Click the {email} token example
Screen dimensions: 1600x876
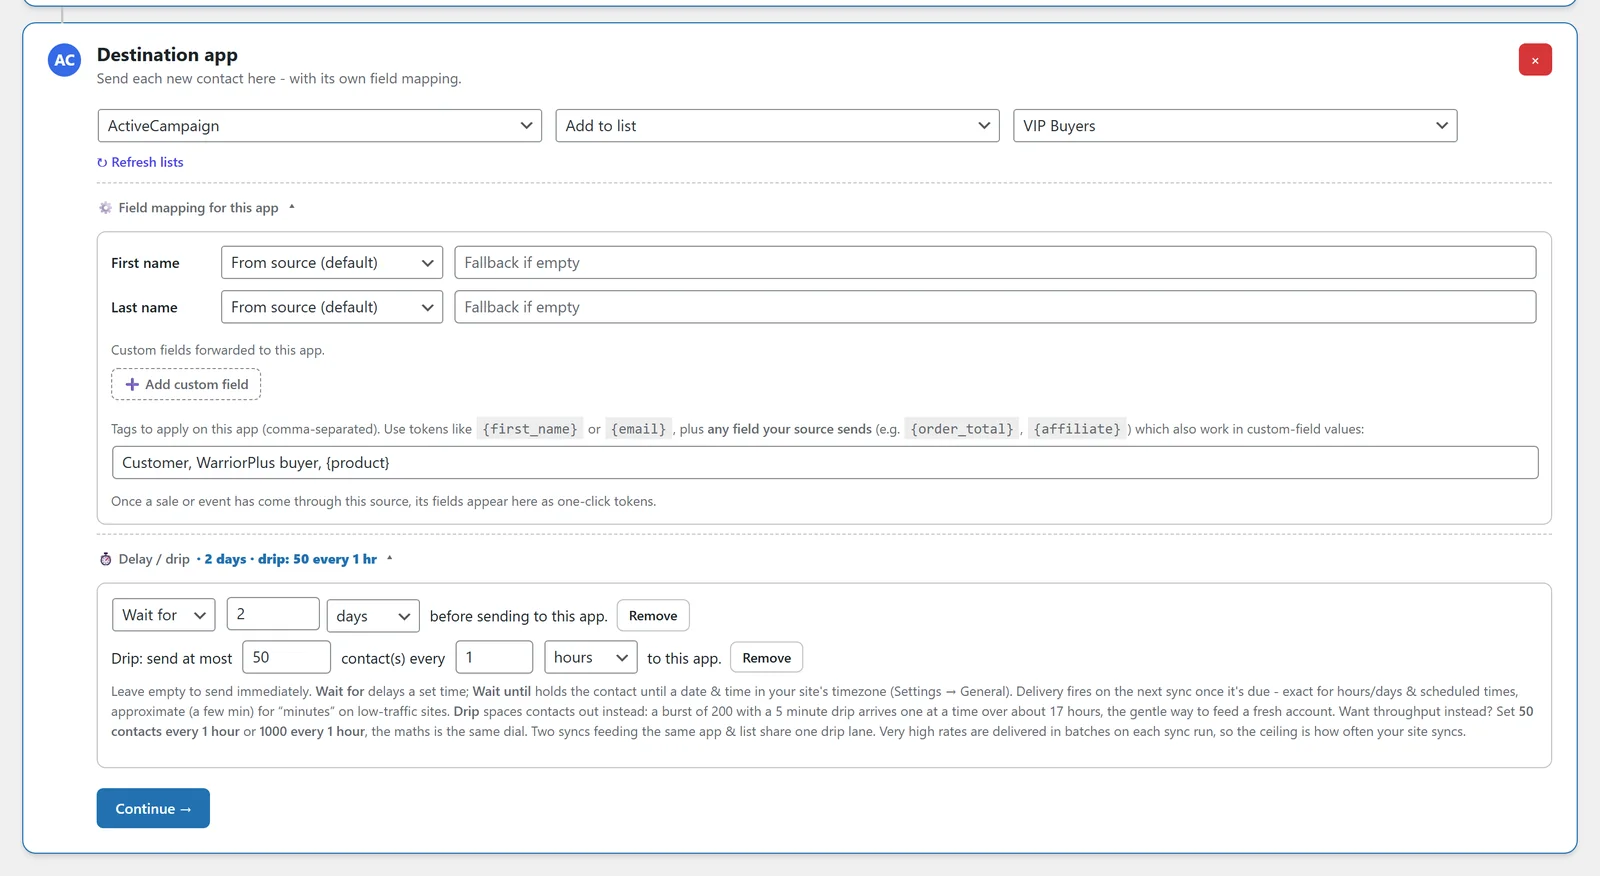tap(638, 429)
